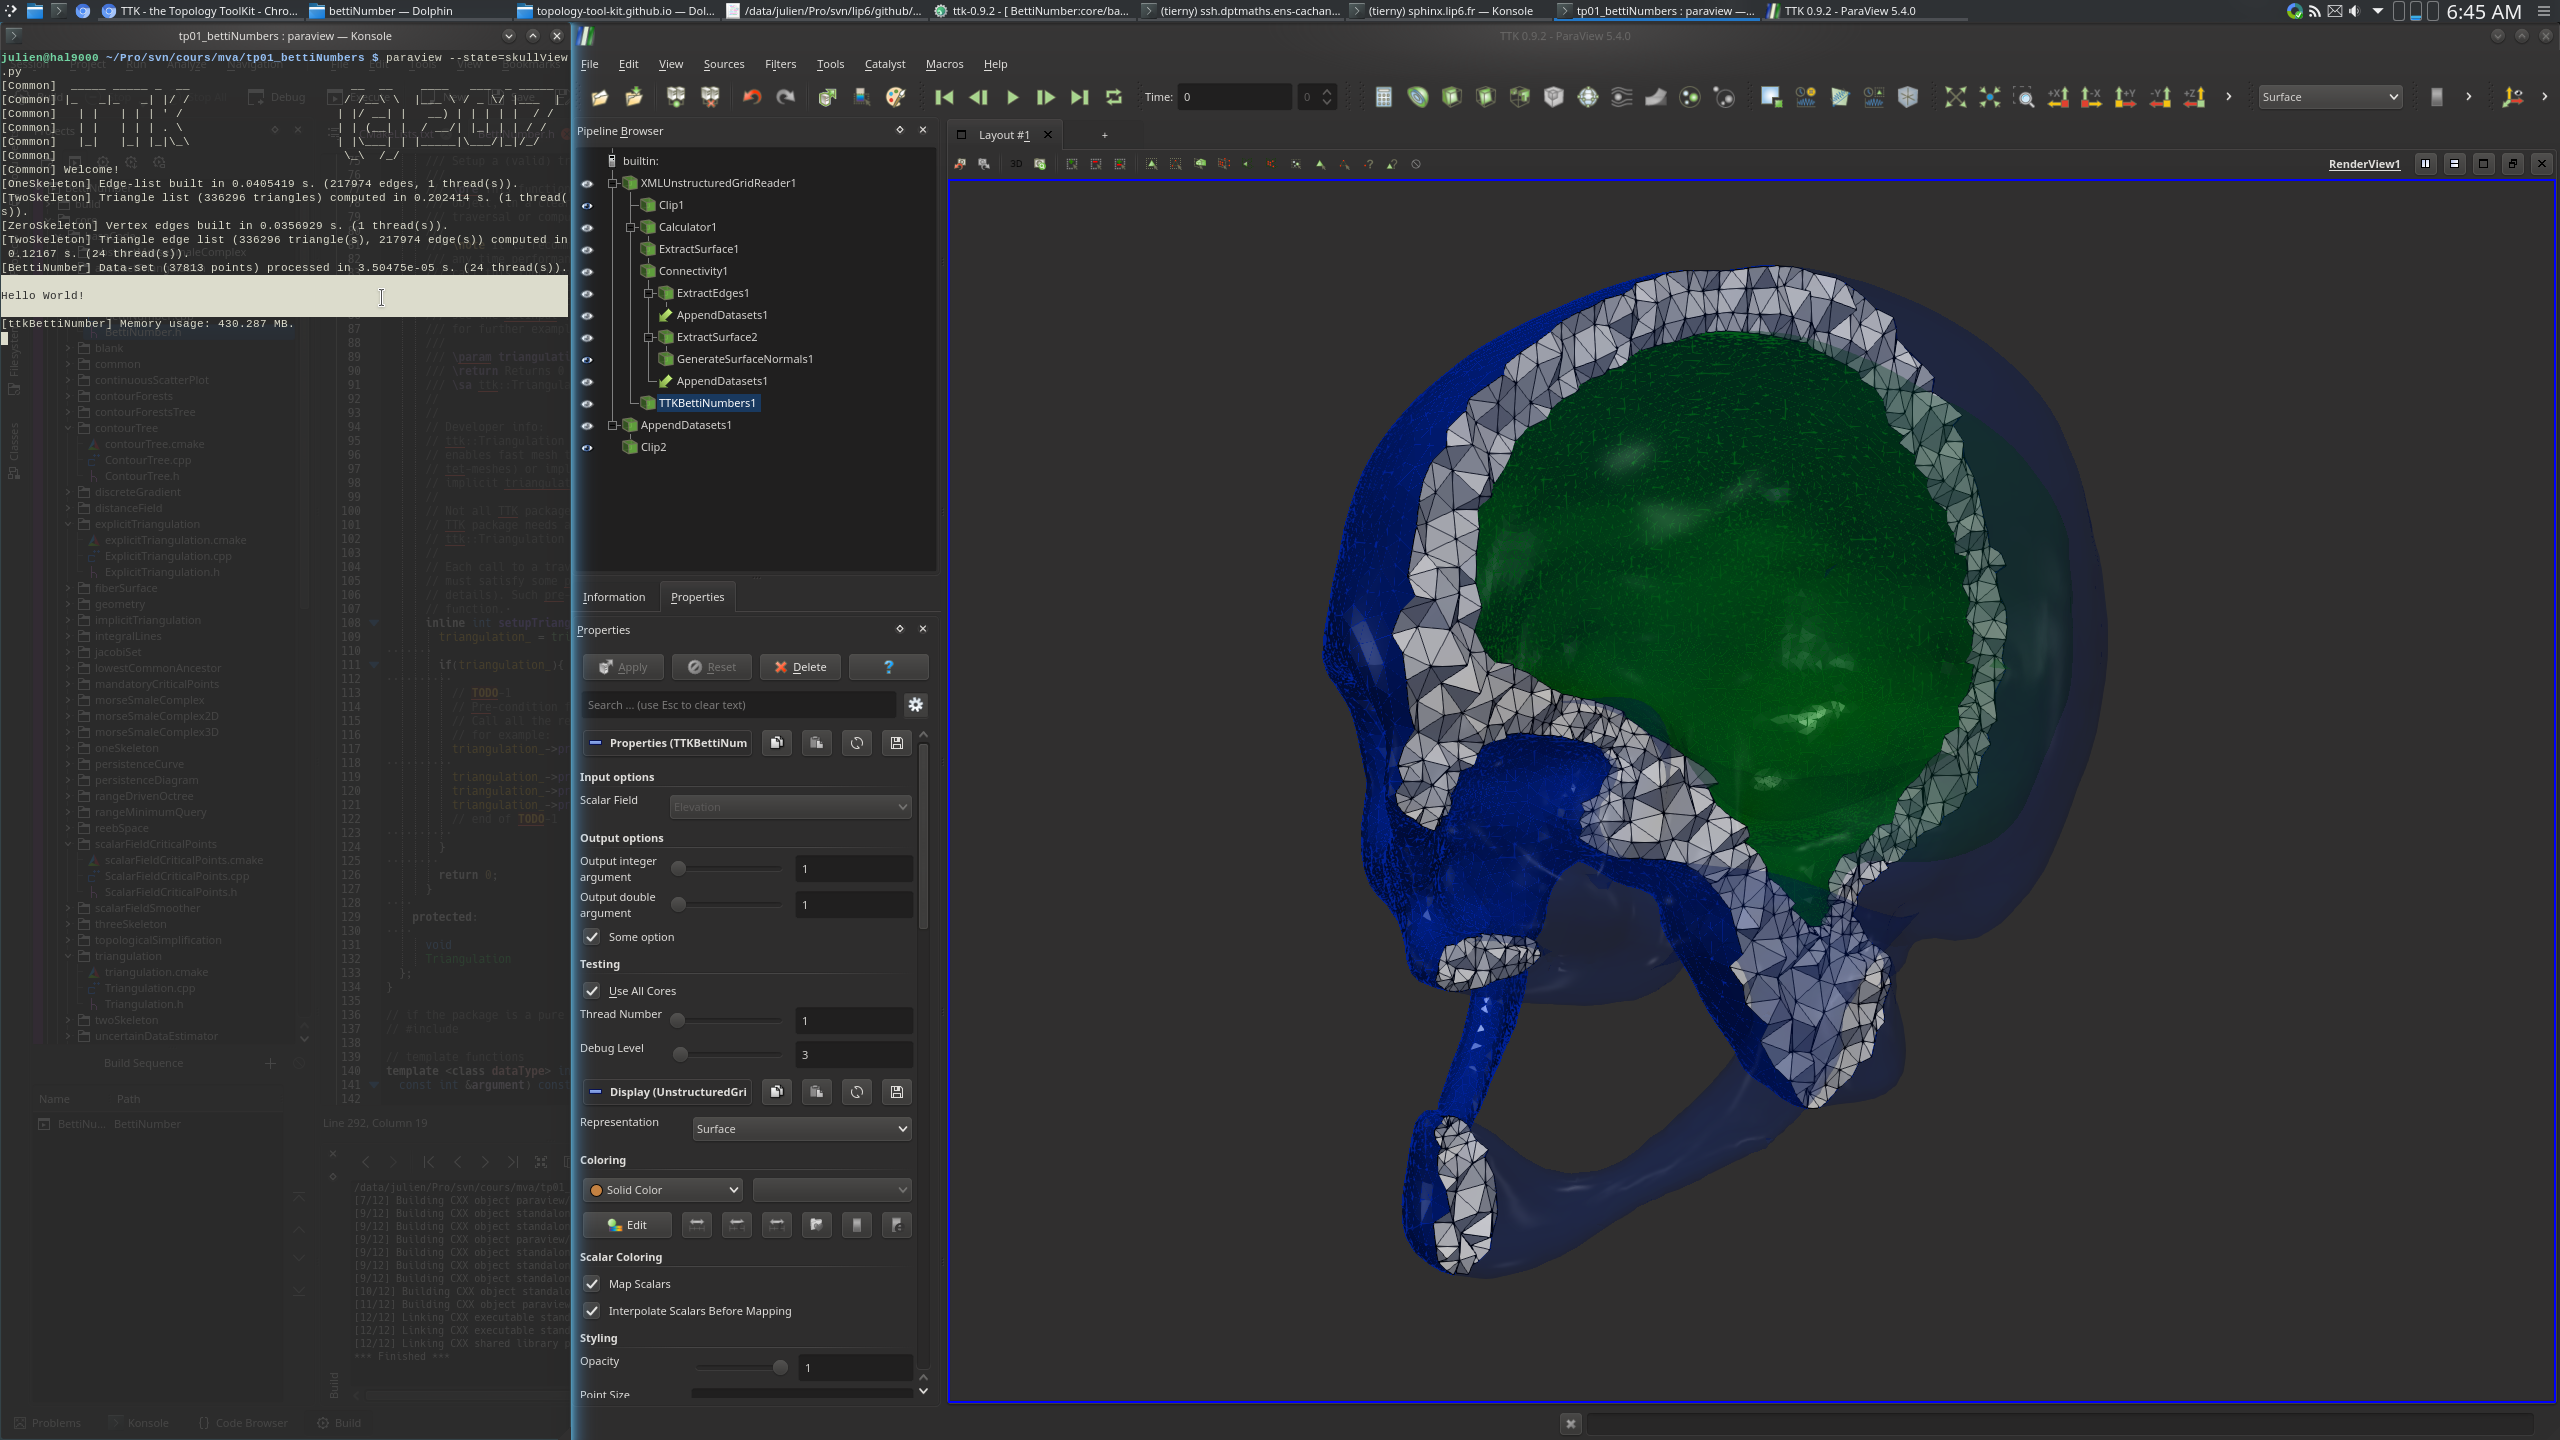Open the Representation dropdown in Display section

pos(801,1129)
